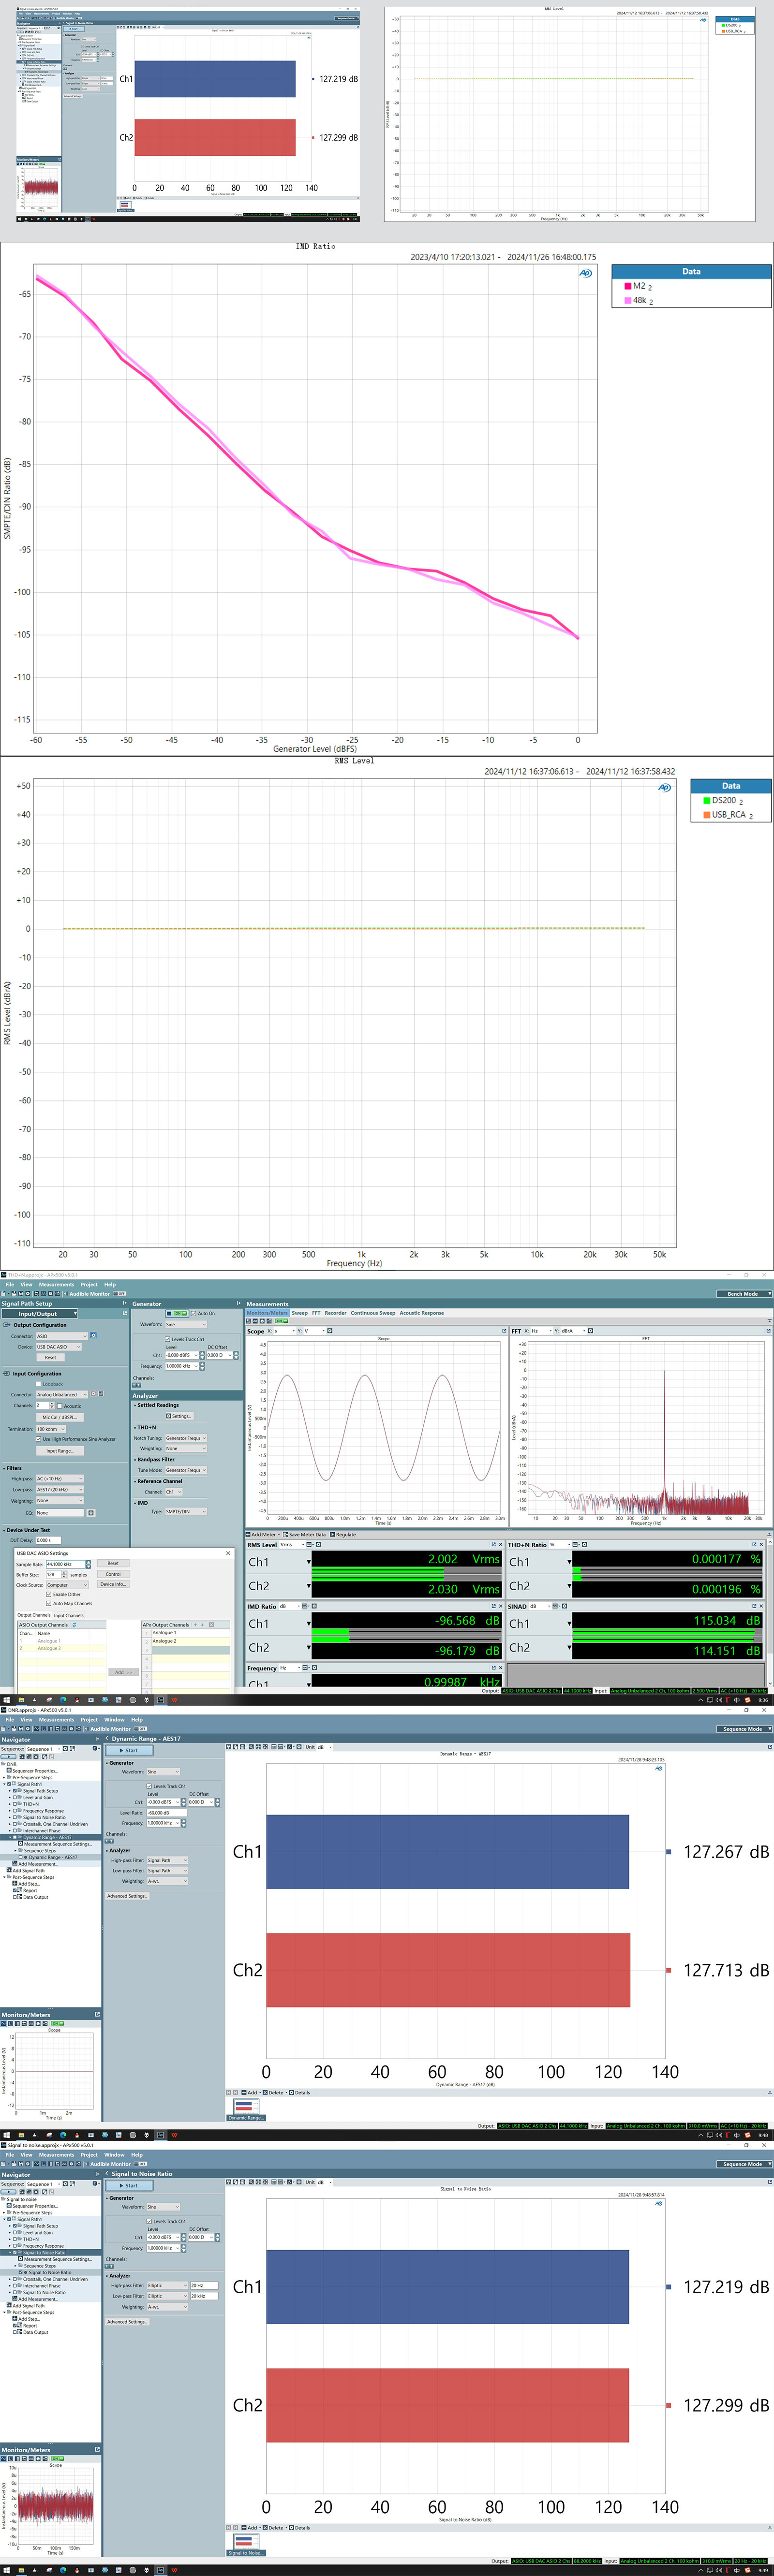Expand the IMD Type SMPTE/DIN dropdown
This screenshot has width=774, height=2576.
[x=185, y=1511]
